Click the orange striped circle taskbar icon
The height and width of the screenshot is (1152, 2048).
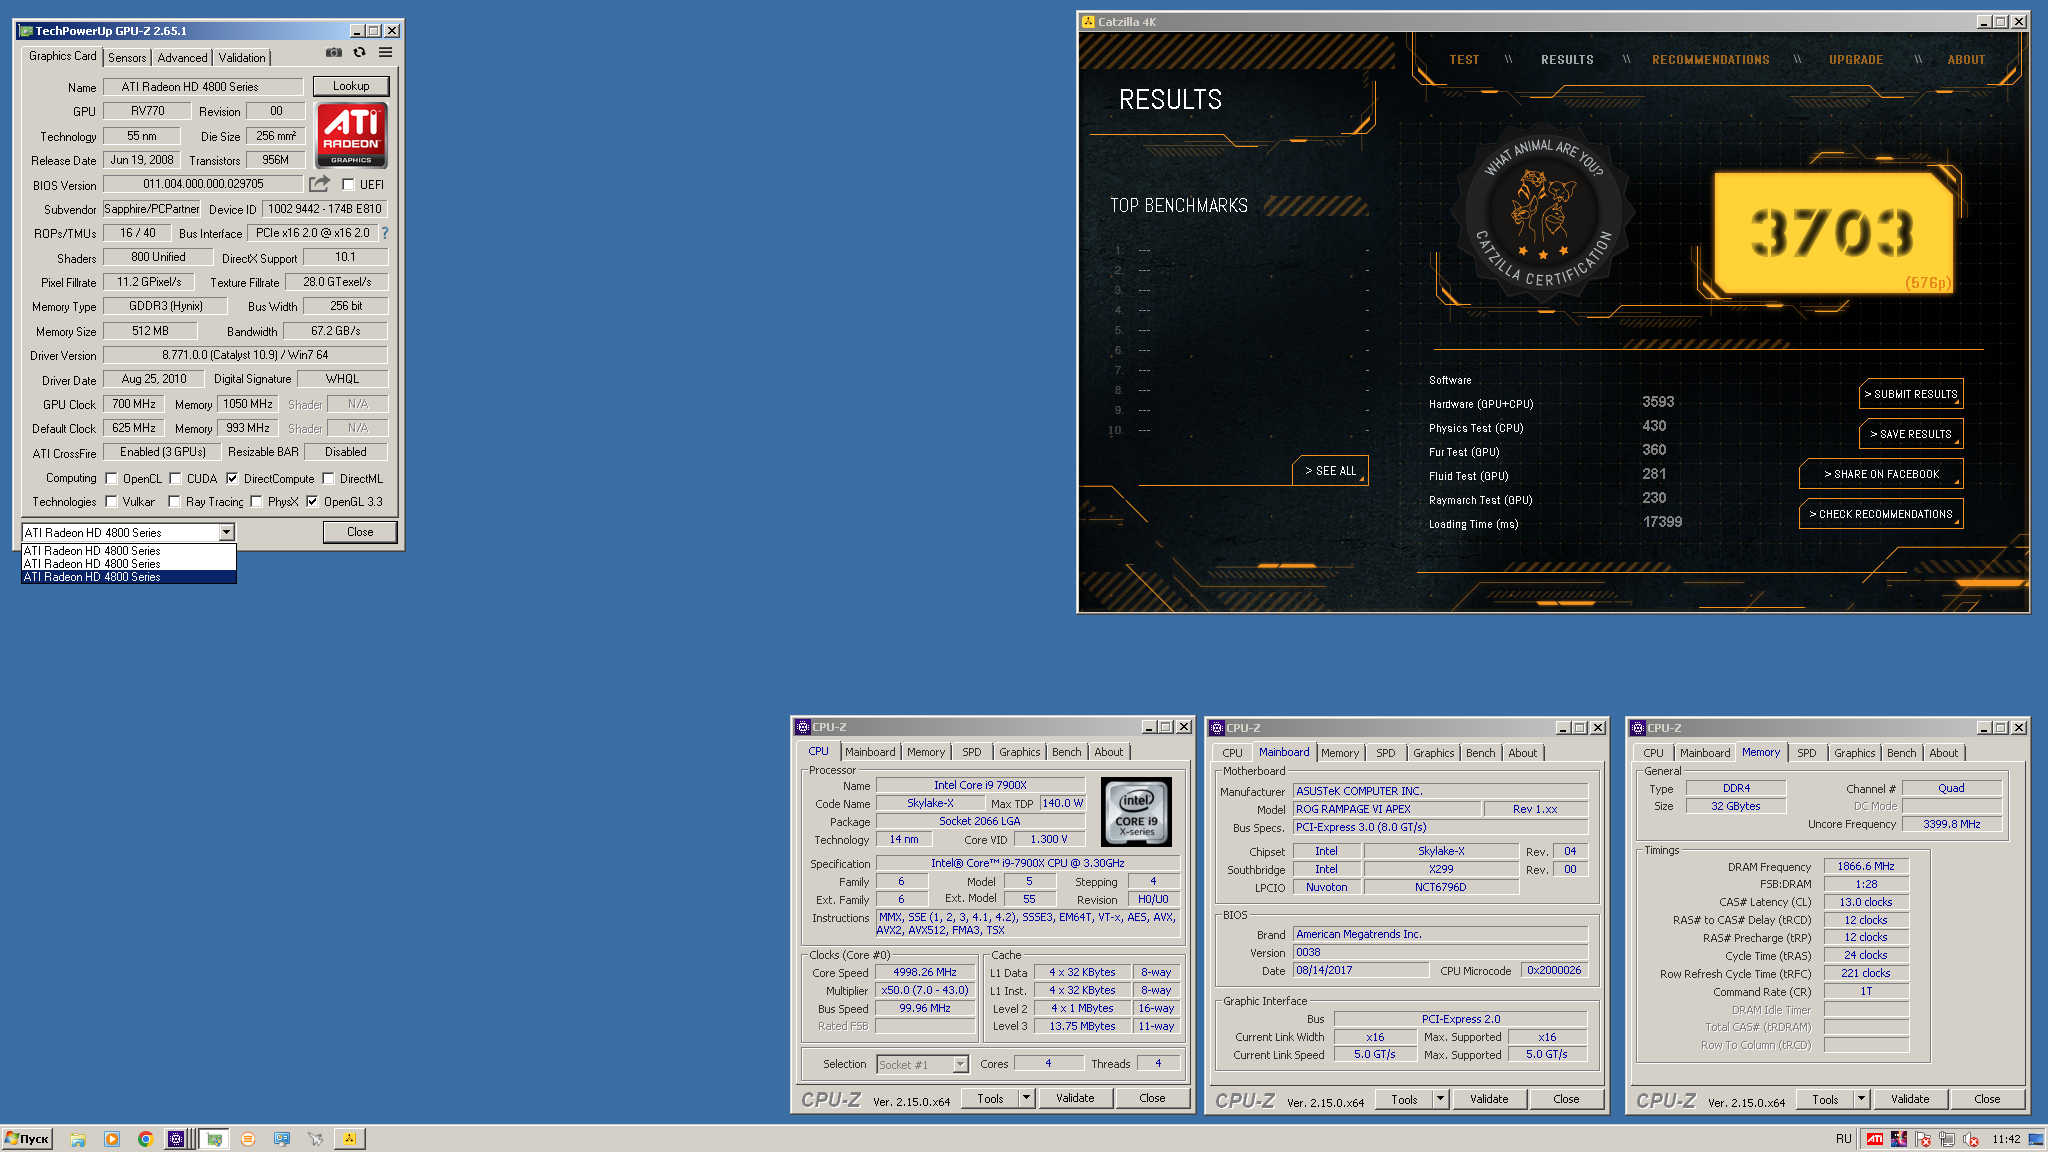click(x=248, y=1139)
